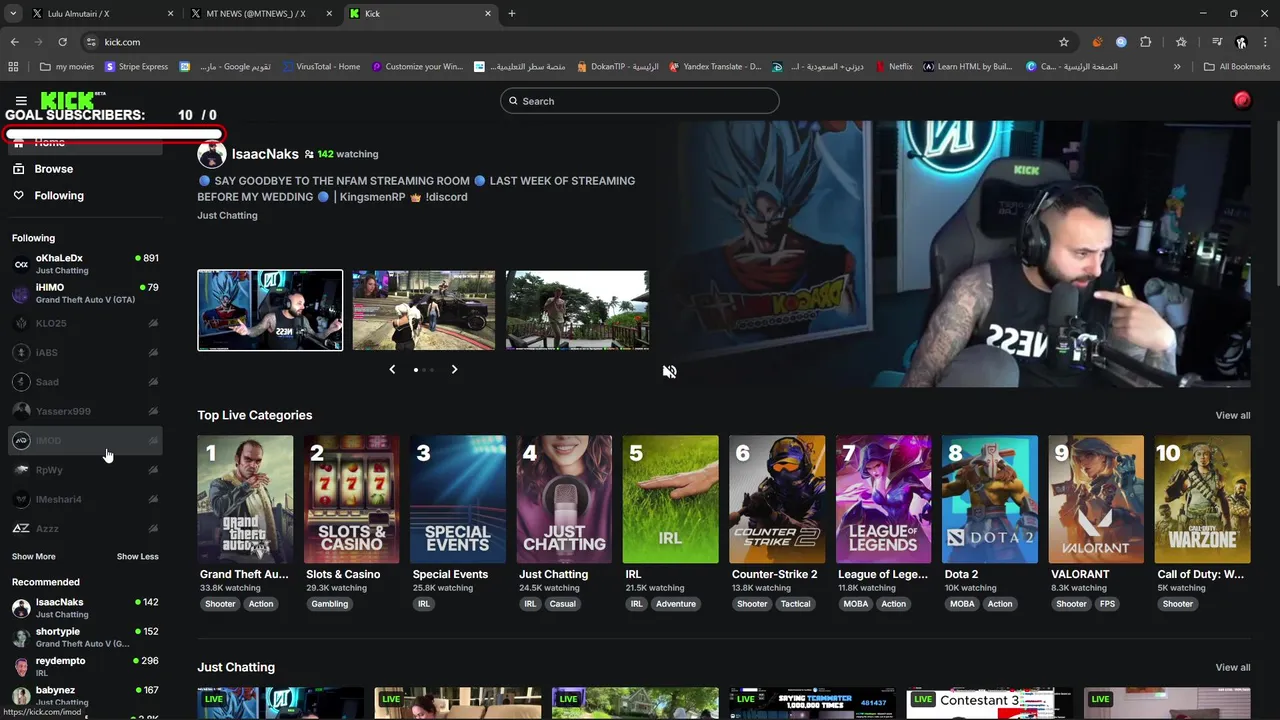Click the Kick logo
The width and height of the screenshot is (1280, 720).
(68, 100)
